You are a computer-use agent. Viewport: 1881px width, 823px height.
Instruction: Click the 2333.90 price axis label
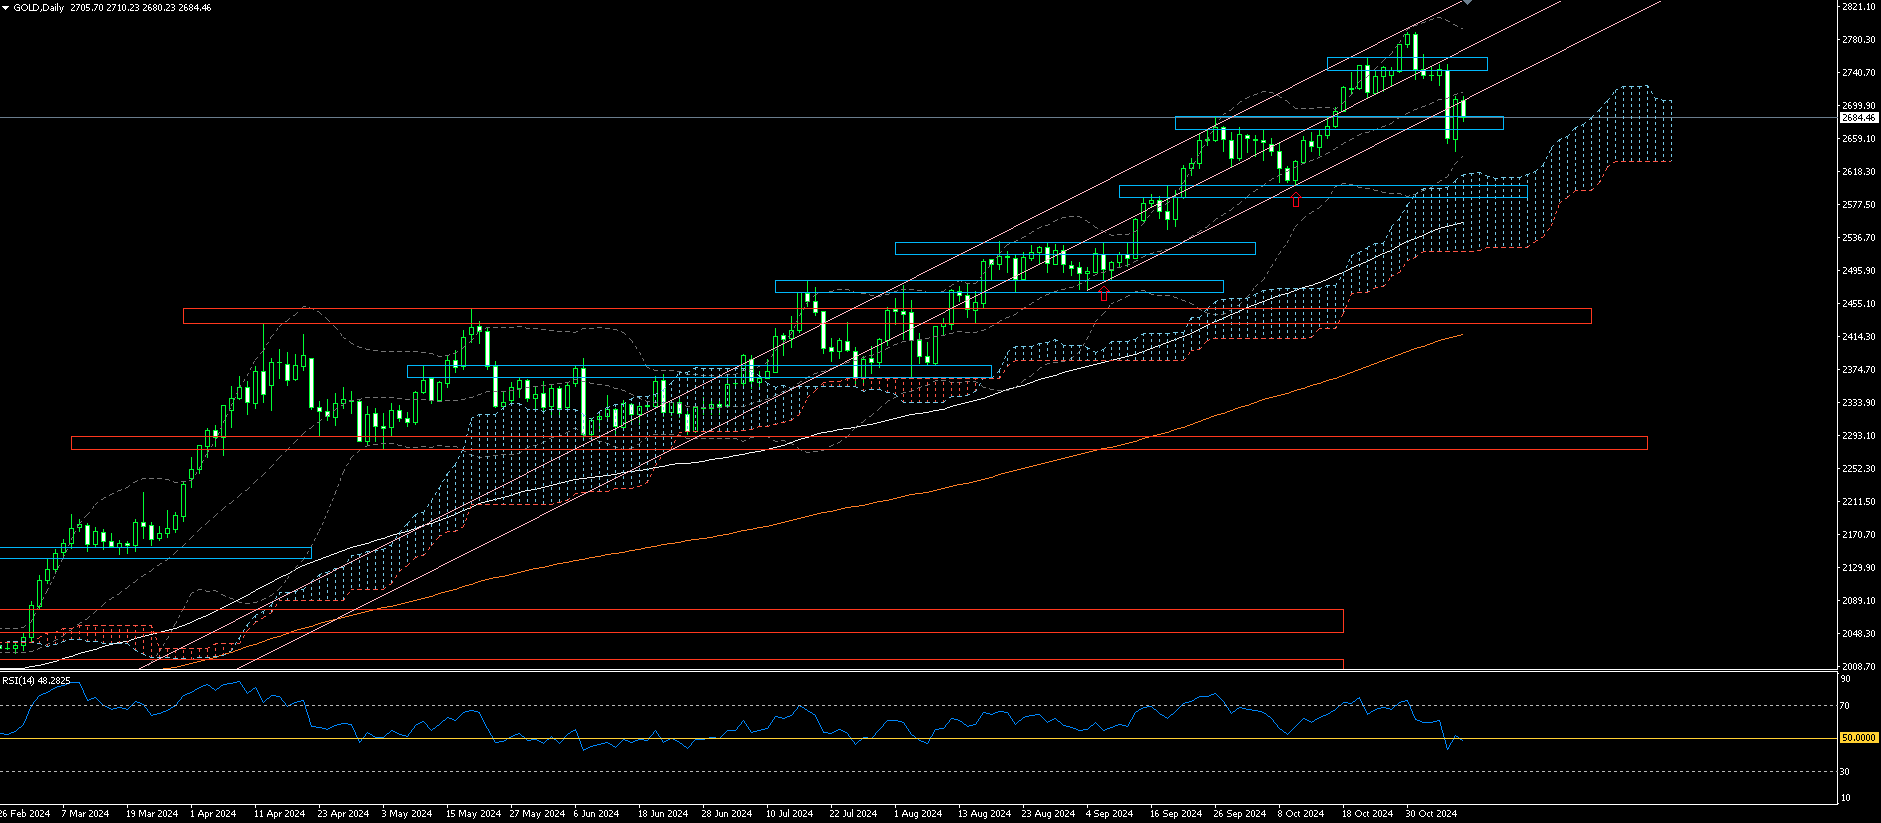point(1858,403)
